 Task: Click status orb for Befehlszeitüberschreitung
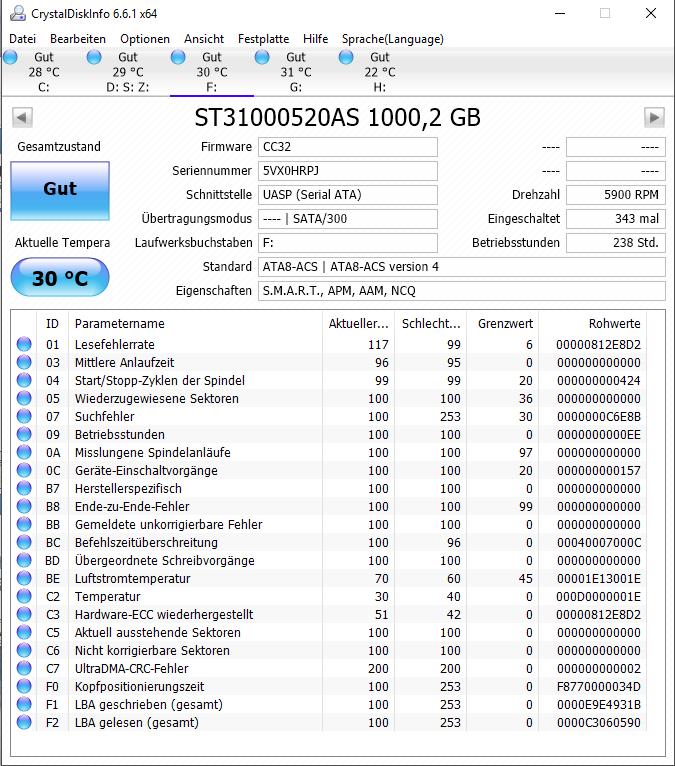(24, 542)
